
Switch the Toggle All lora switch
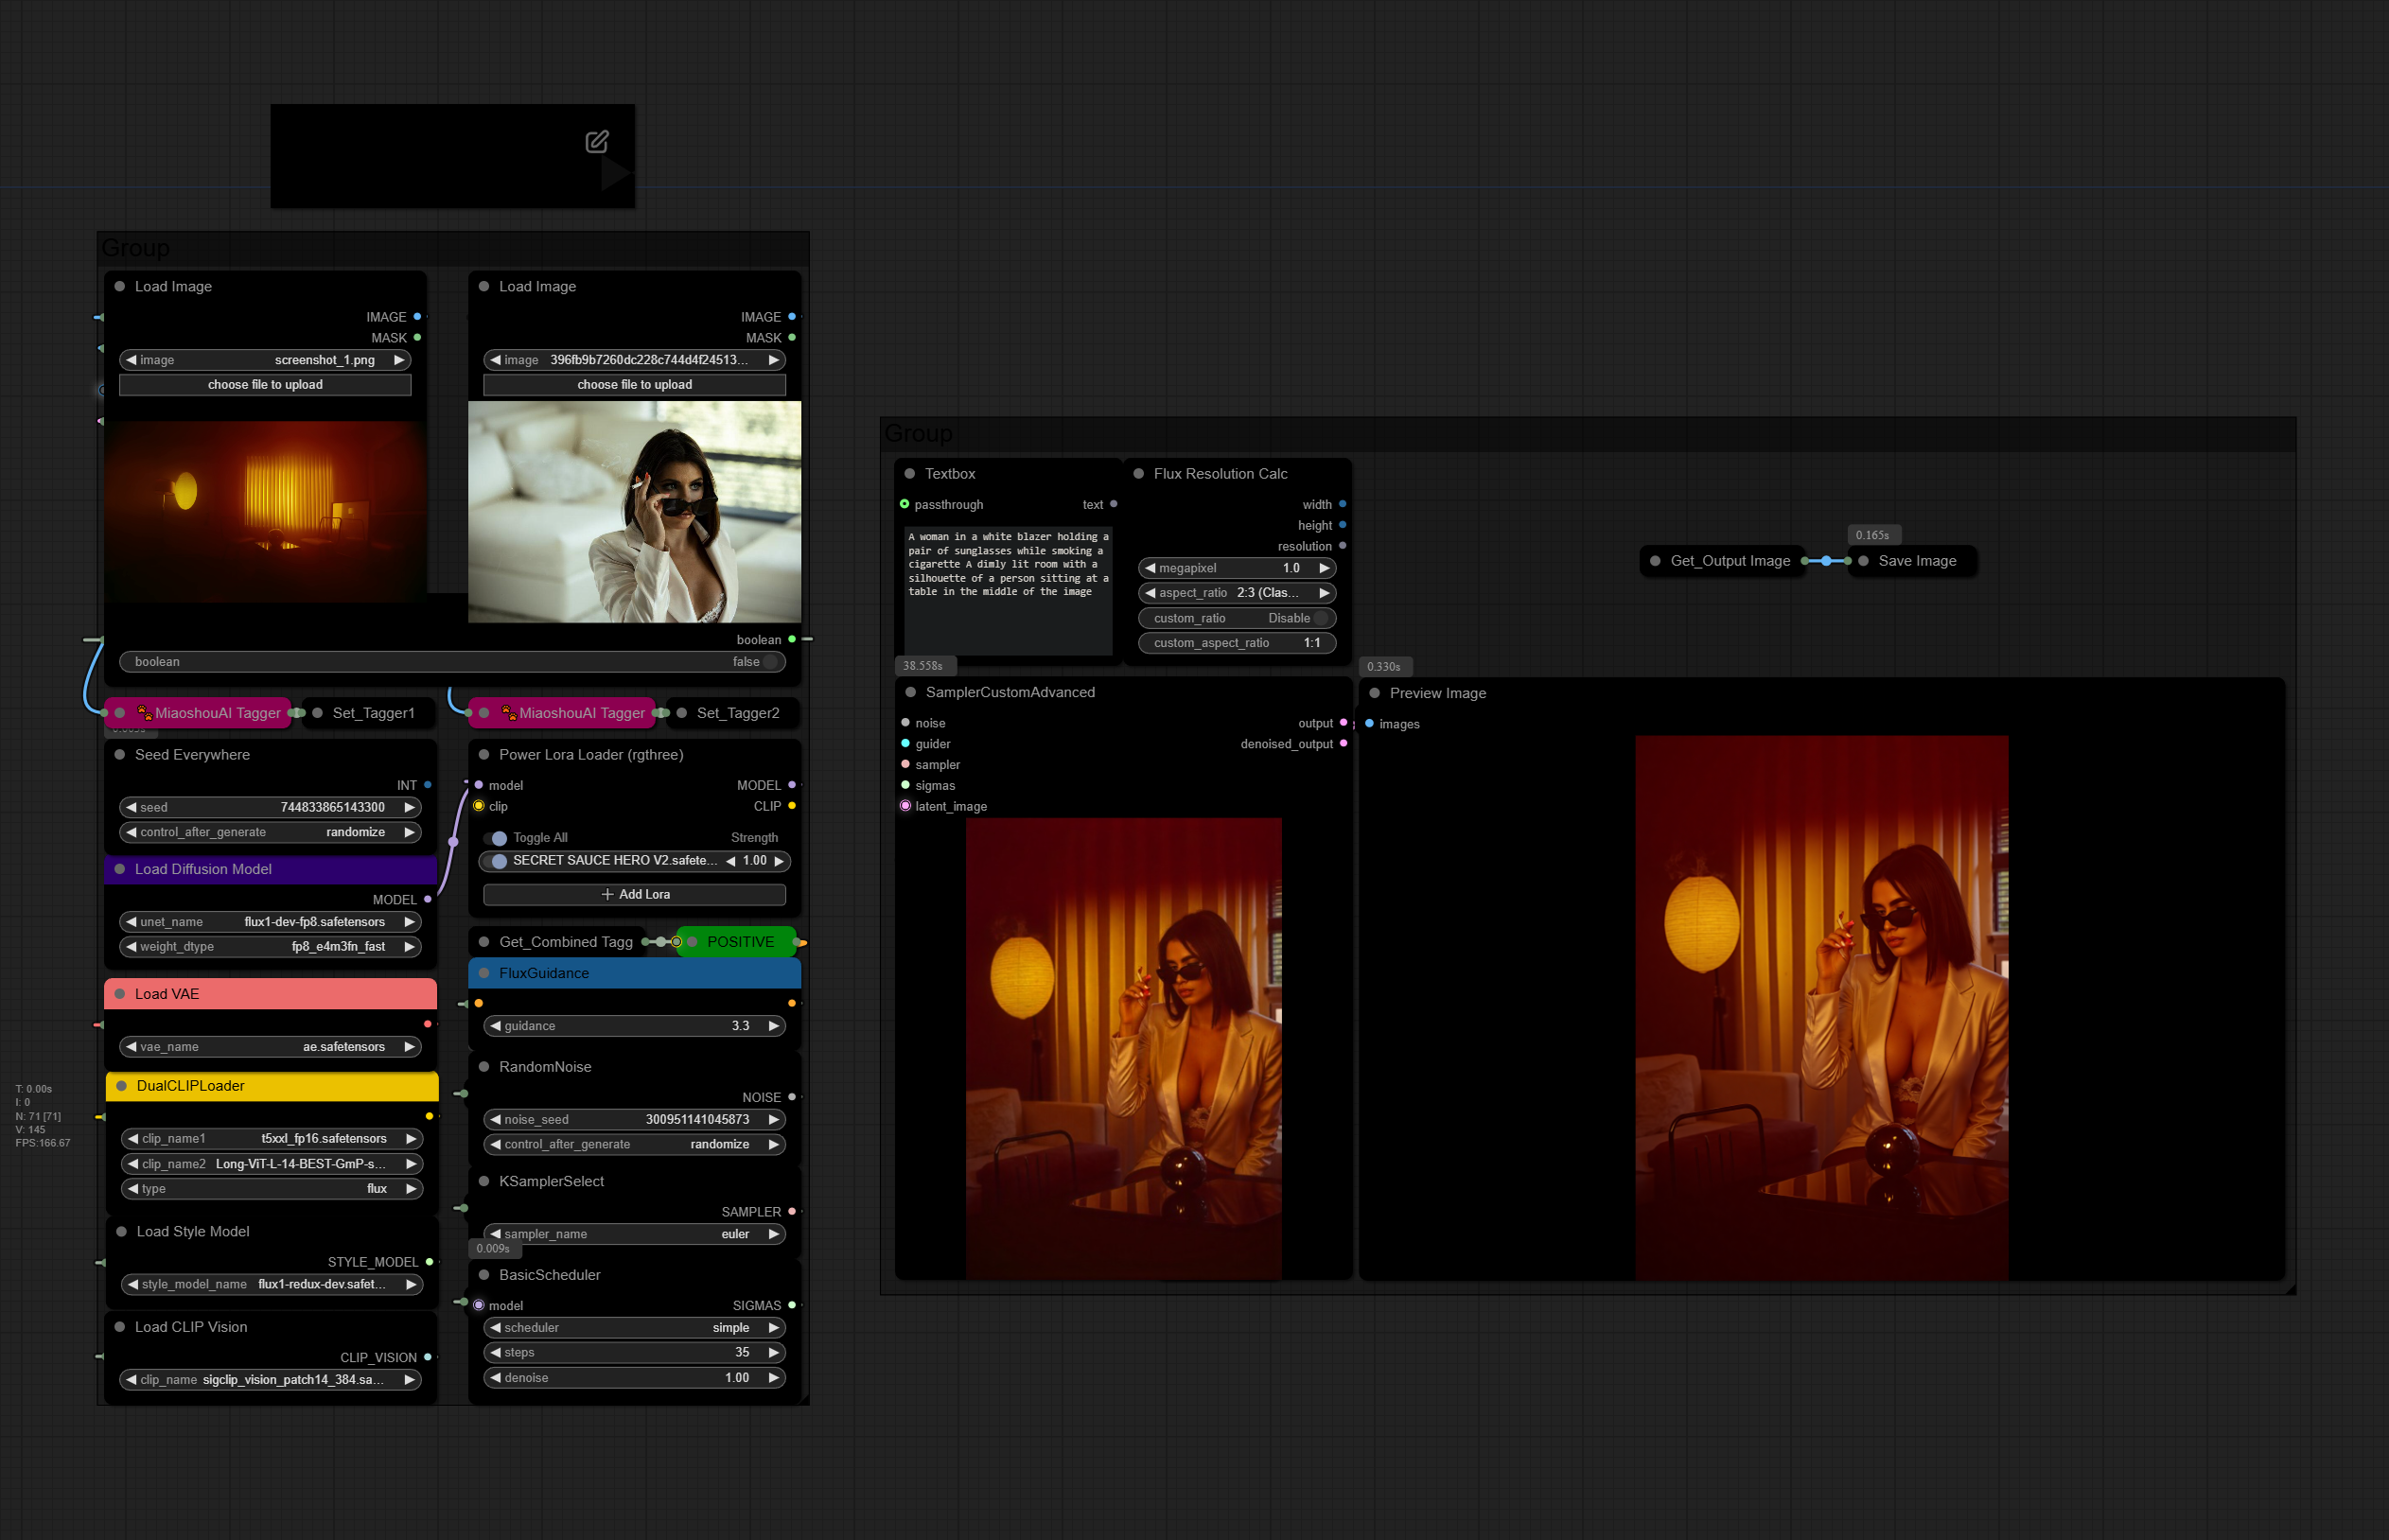(x=498, y=838)
